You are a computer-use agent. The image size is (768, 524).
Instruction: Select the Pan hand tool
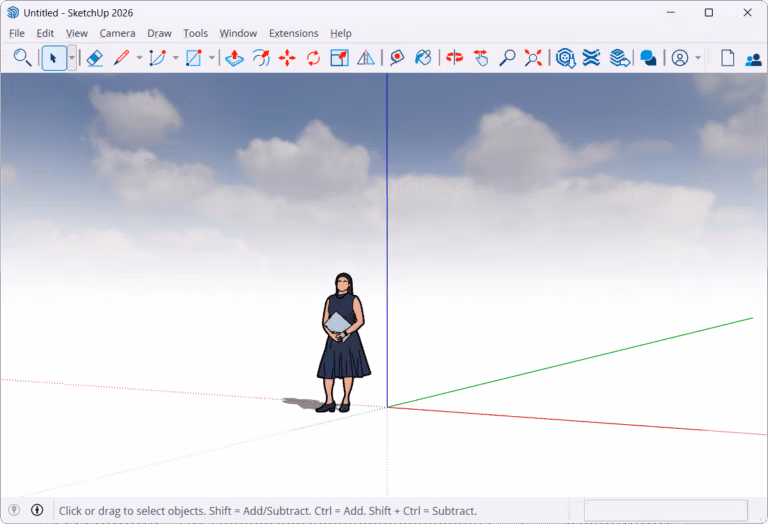point(481,58)
